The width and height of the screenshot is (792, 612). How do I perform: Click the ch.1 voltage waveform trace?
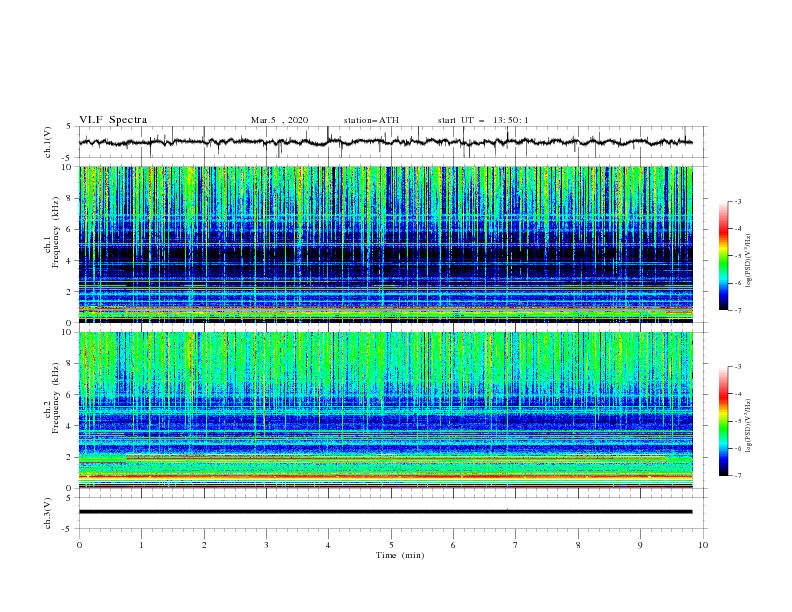(385, 142)
